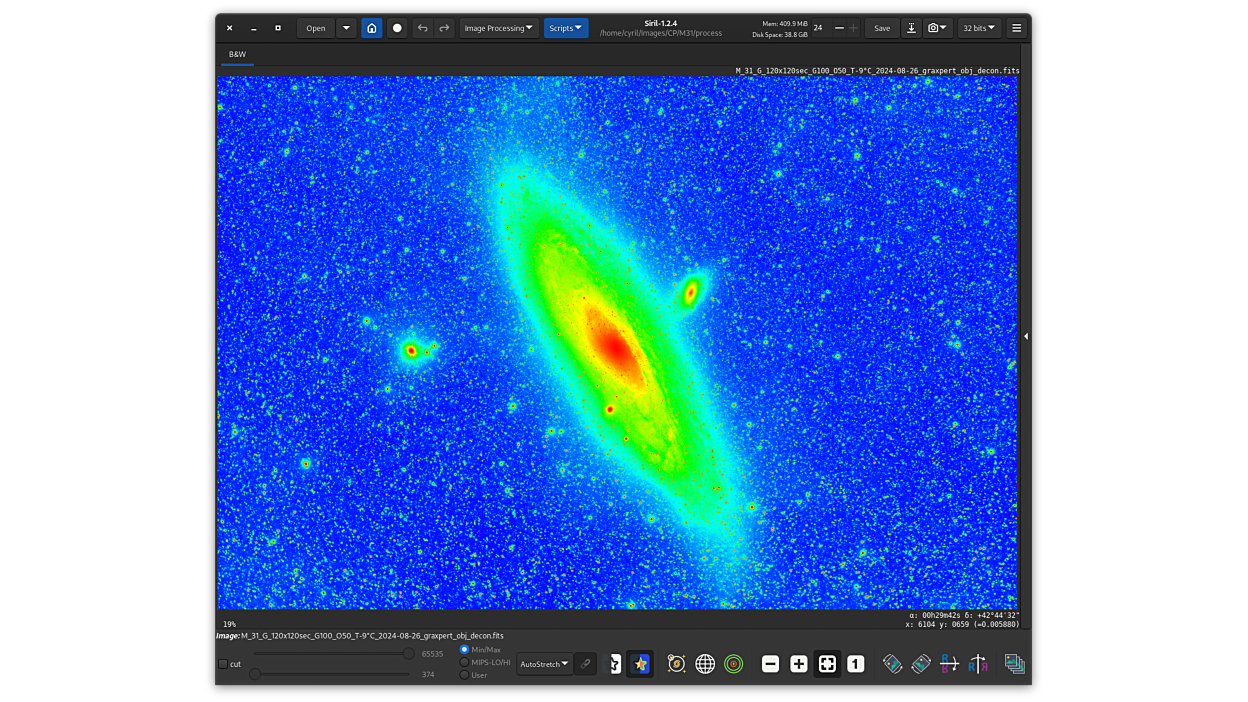
Task: Click the upper 65535 range slider handle
Action: pyautogui.click(x=408, y=654)
